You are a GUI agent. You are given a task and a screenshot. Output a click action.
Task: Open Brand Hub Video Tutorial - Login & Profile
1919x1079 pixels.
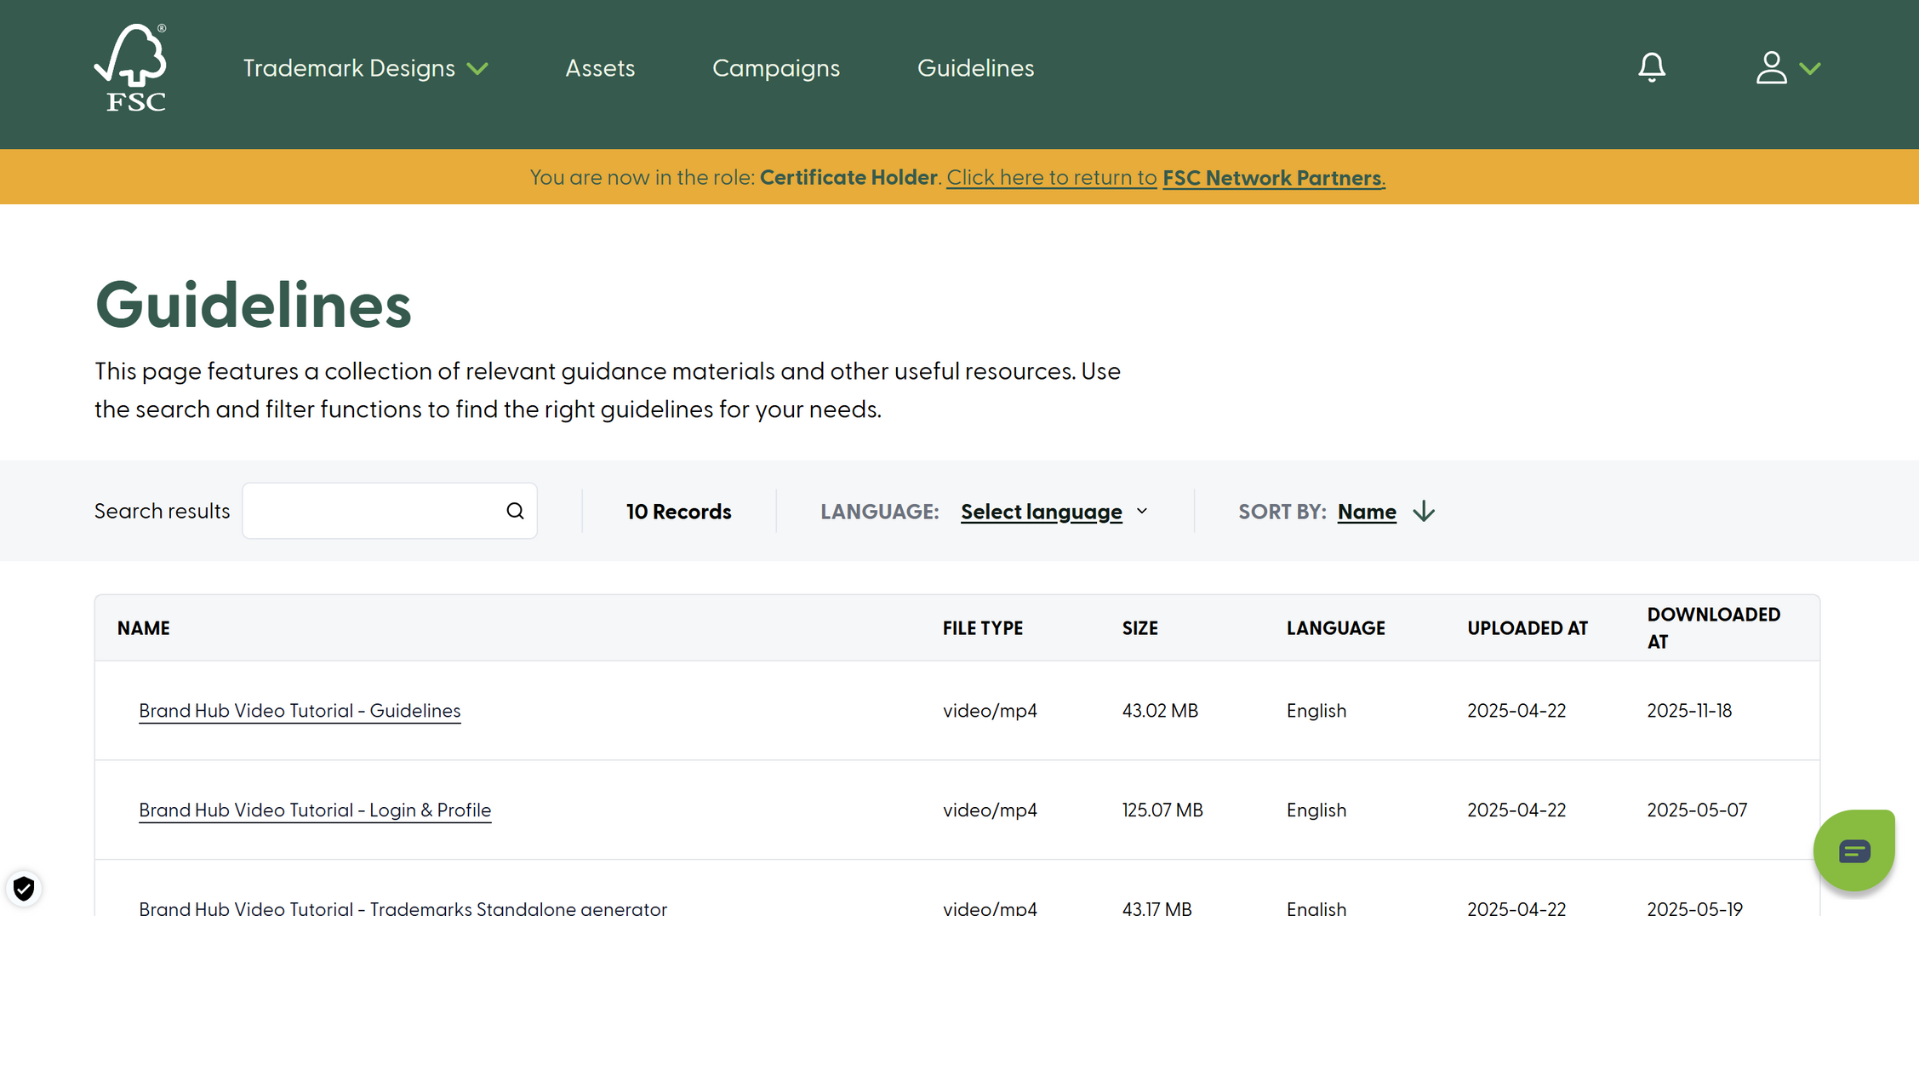tap(315, 810)
